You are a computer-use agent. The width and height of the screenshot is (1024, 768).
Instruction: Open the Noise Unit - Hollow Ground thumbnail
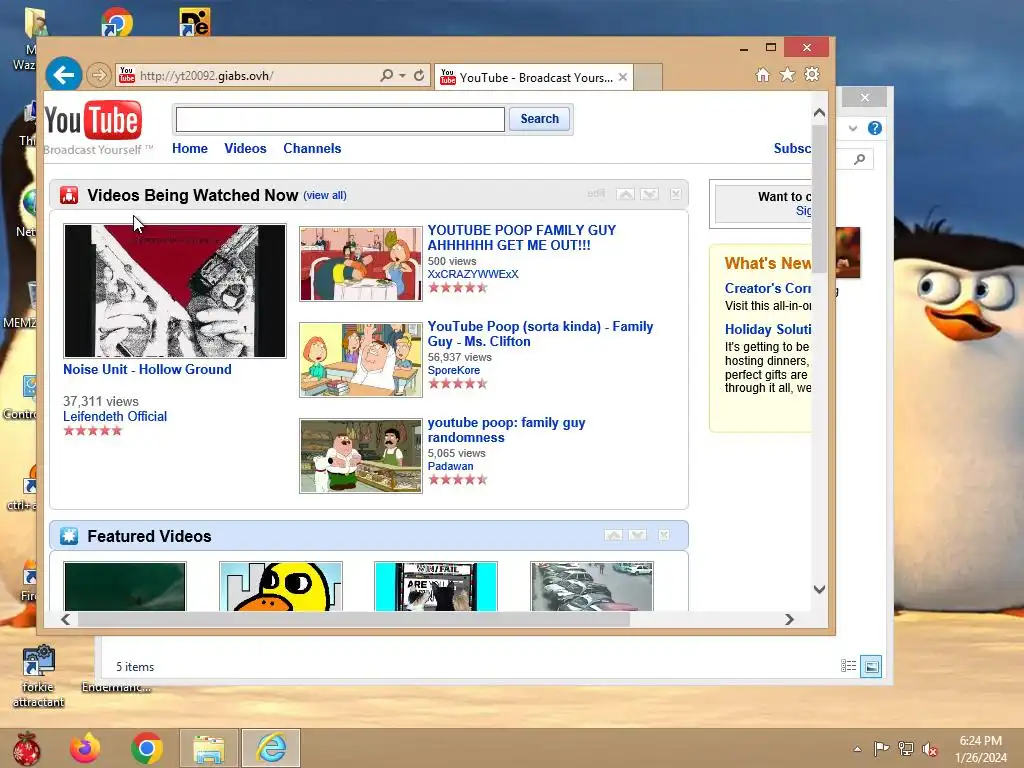[175, 291]
